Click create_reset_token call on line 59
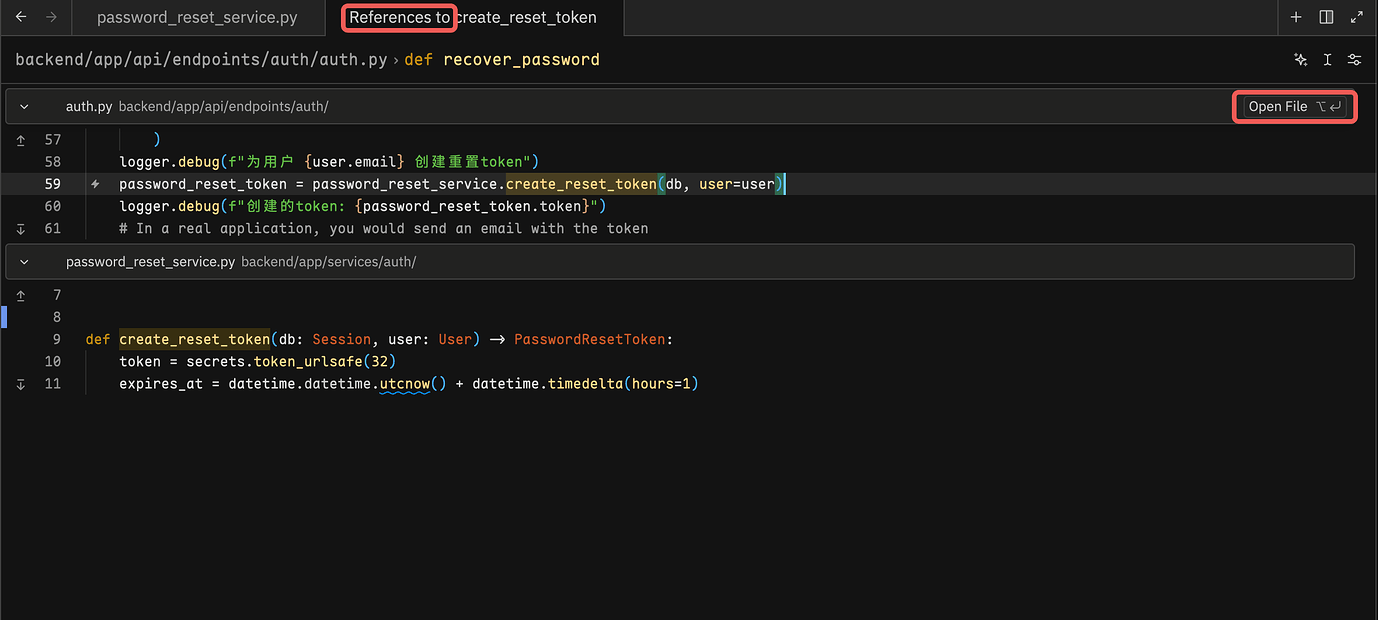The image size is (1378, 620). (x=582, y=184)
